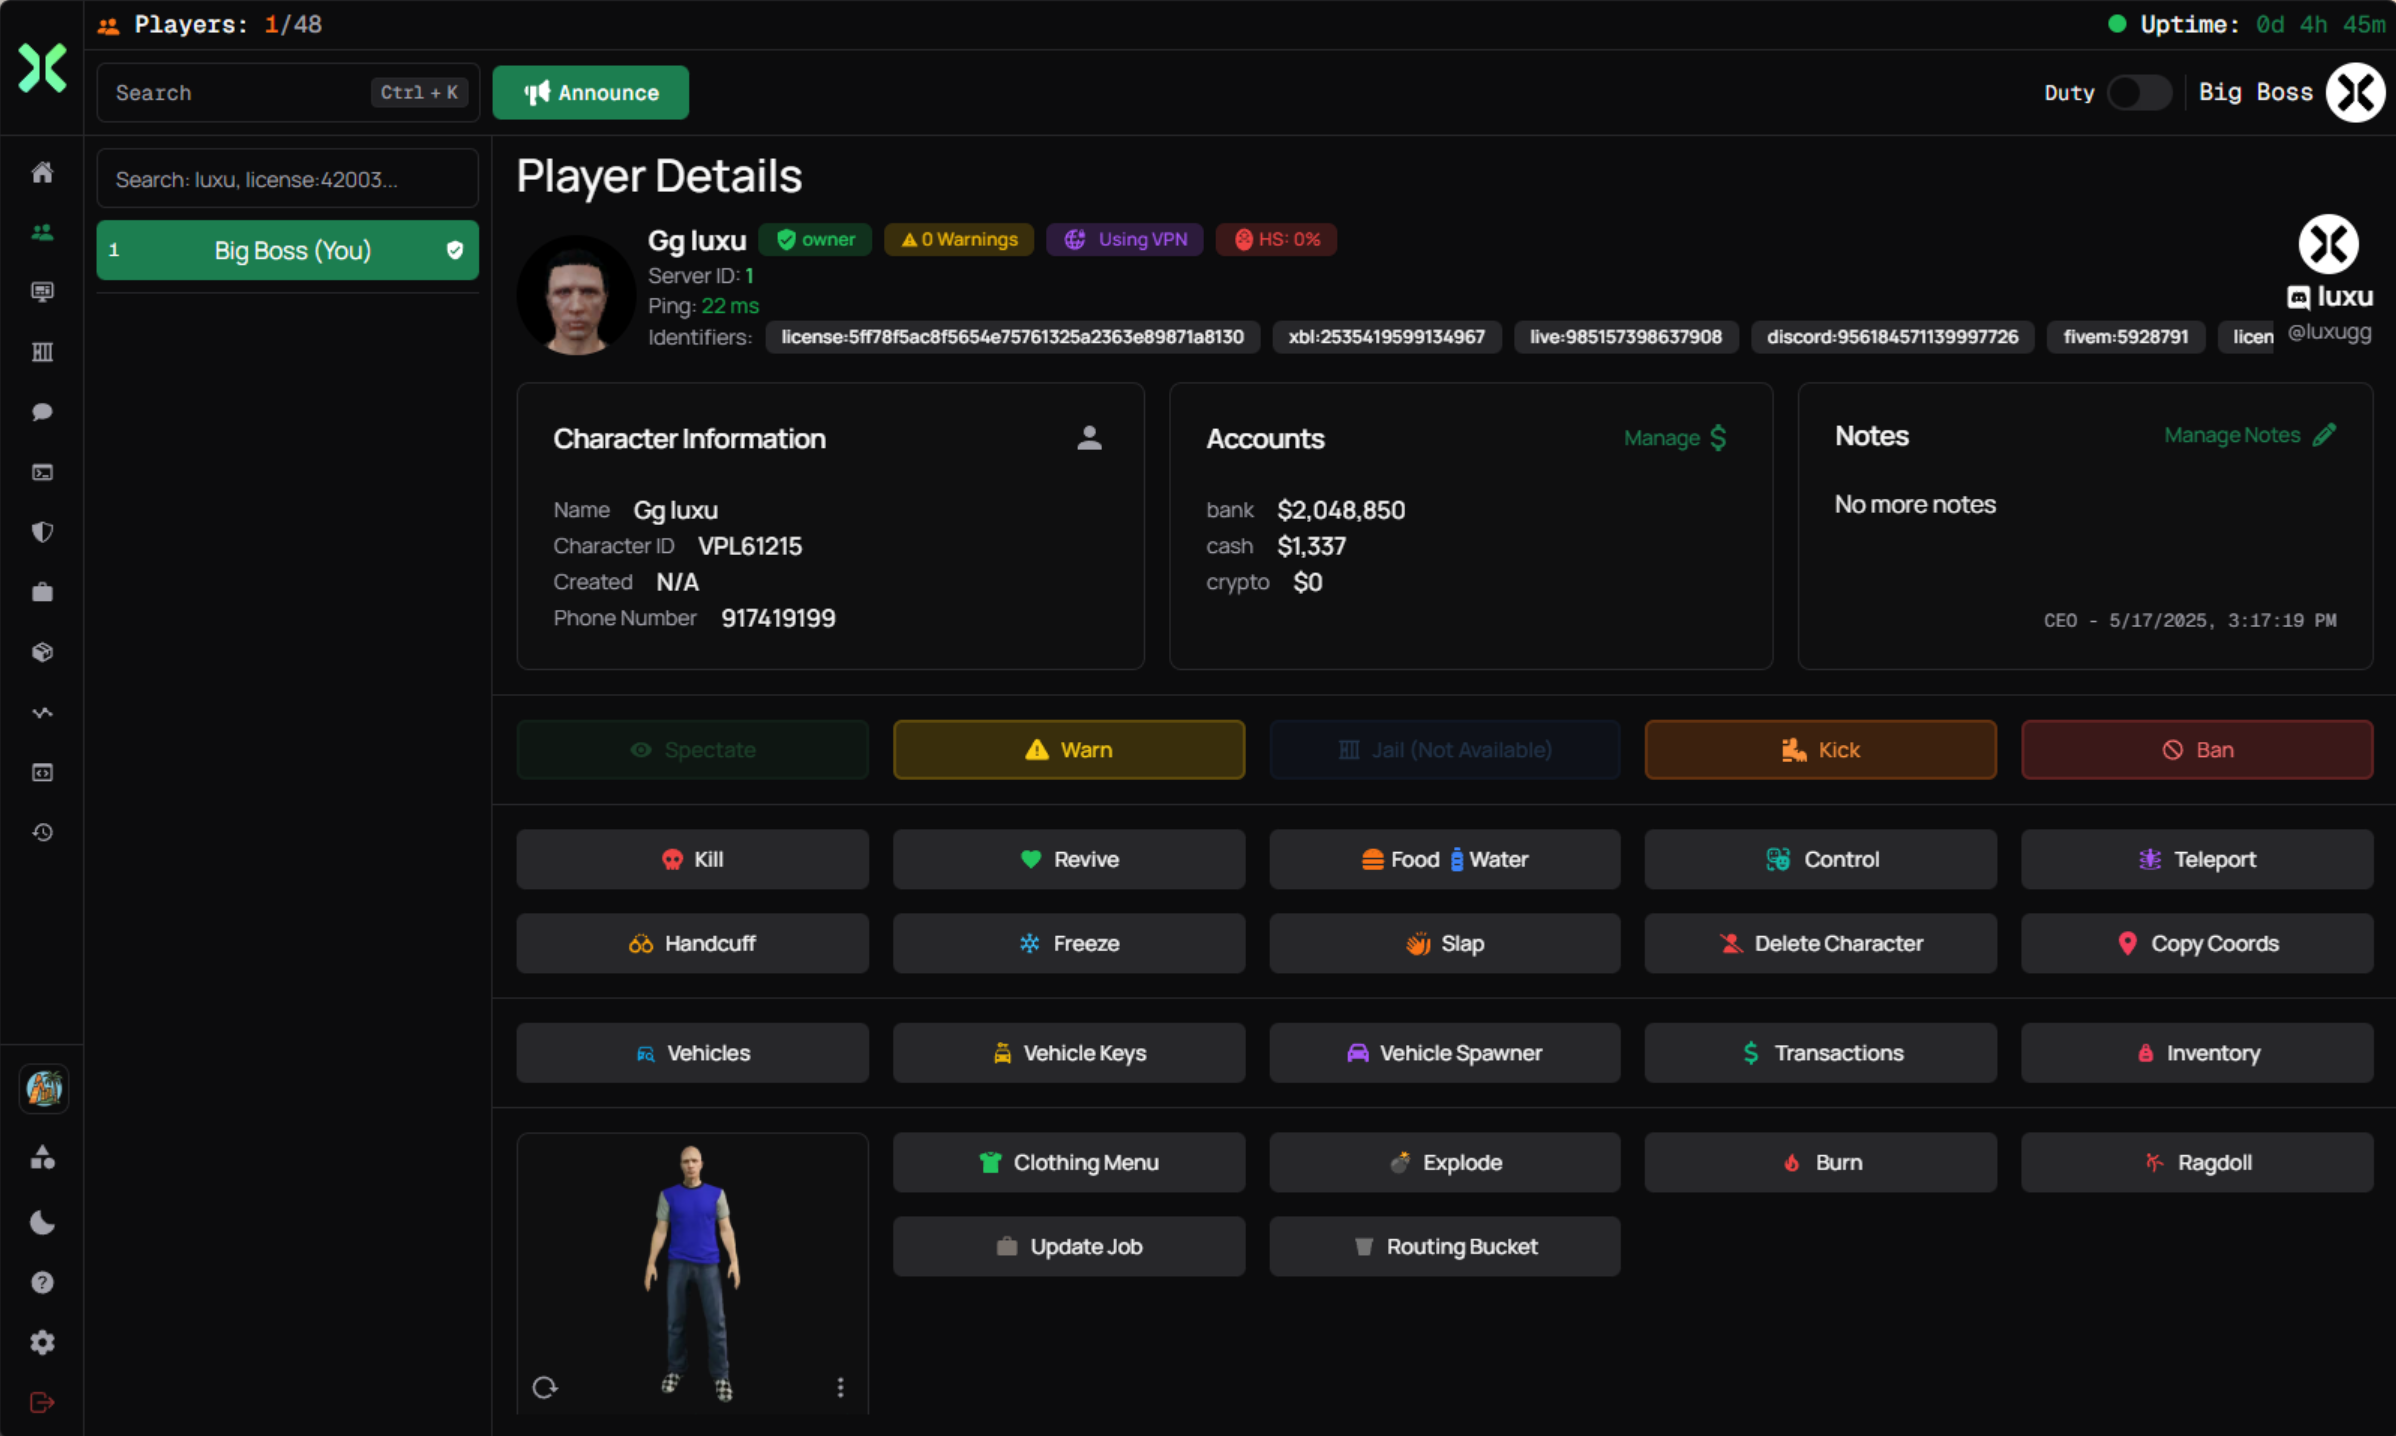Select the server logo thumbnail in the sidebar
The image size is (2396, 1436).
(x=42, y=1089)
